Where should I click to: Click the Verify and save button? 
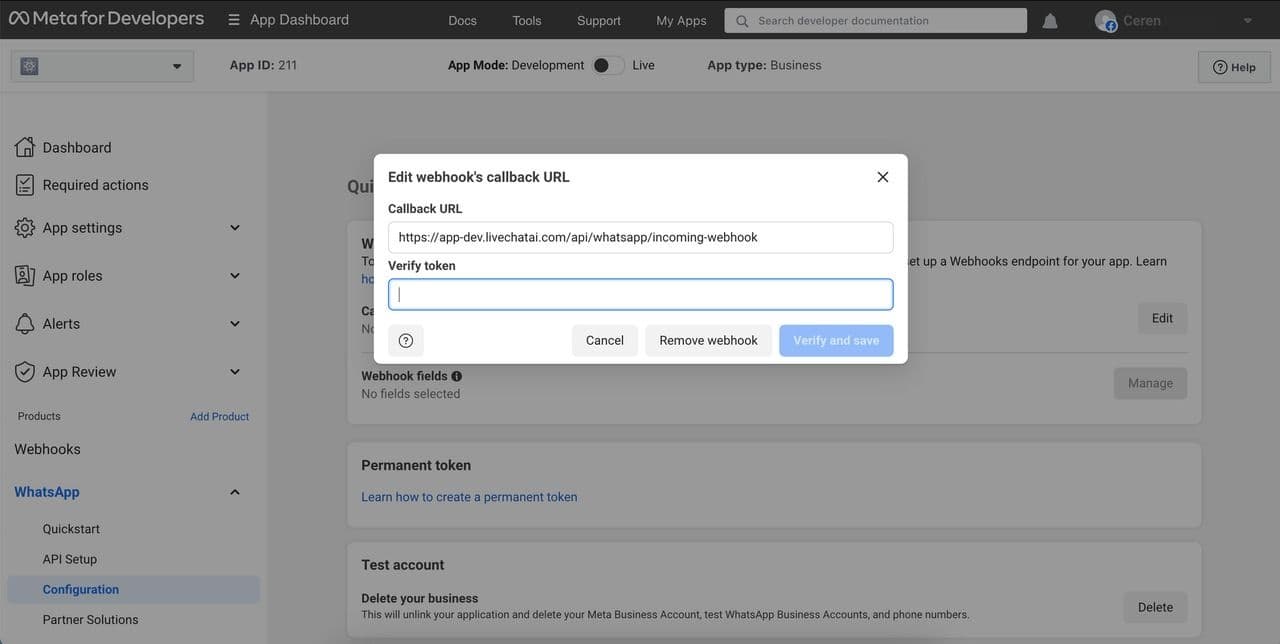pyautogui.click(x=836, y=340)
